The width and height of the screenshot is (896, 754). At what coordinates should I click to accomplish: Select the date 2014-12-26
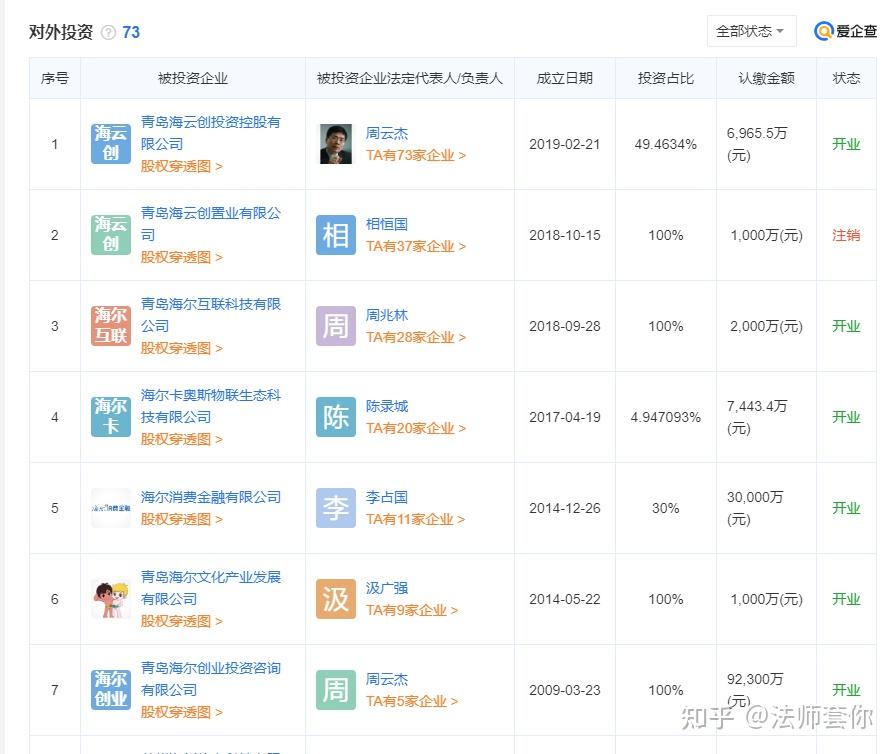tap(565, 508)
